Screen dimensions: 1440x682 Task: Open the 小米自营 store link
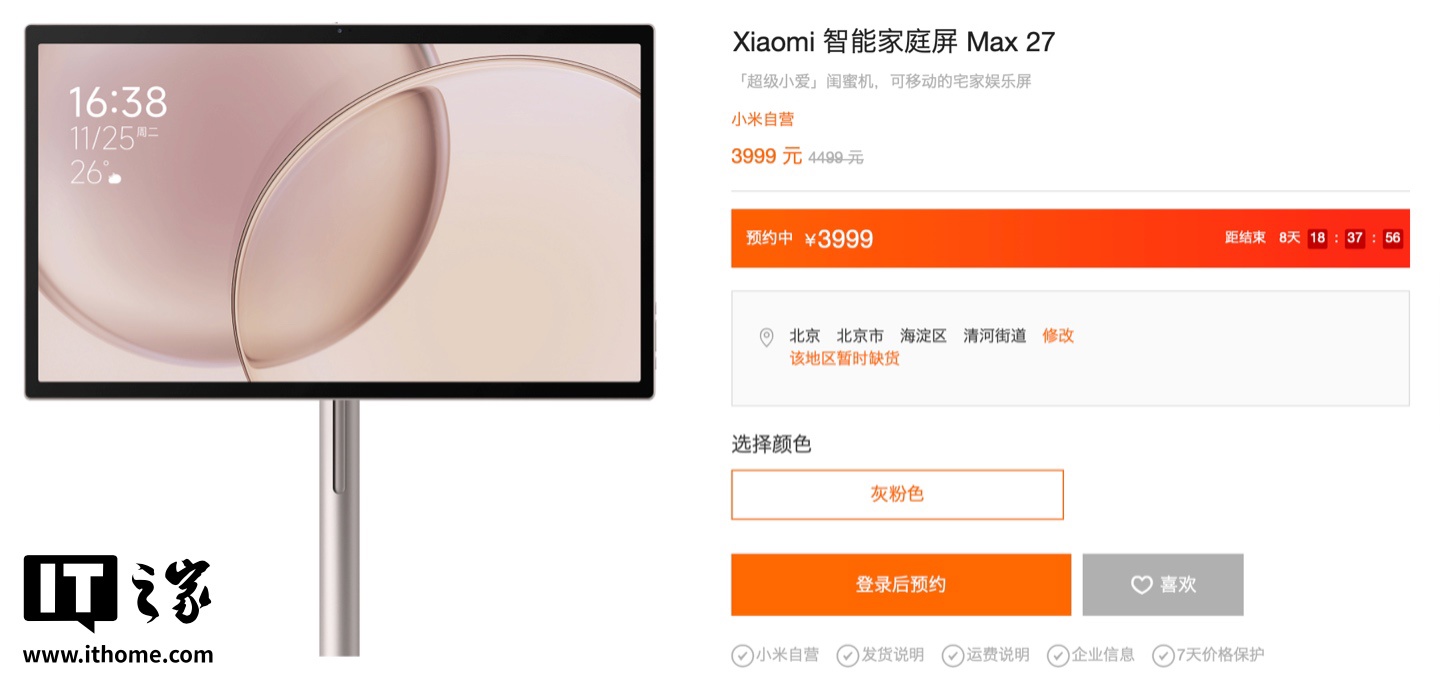coord(762,120)
